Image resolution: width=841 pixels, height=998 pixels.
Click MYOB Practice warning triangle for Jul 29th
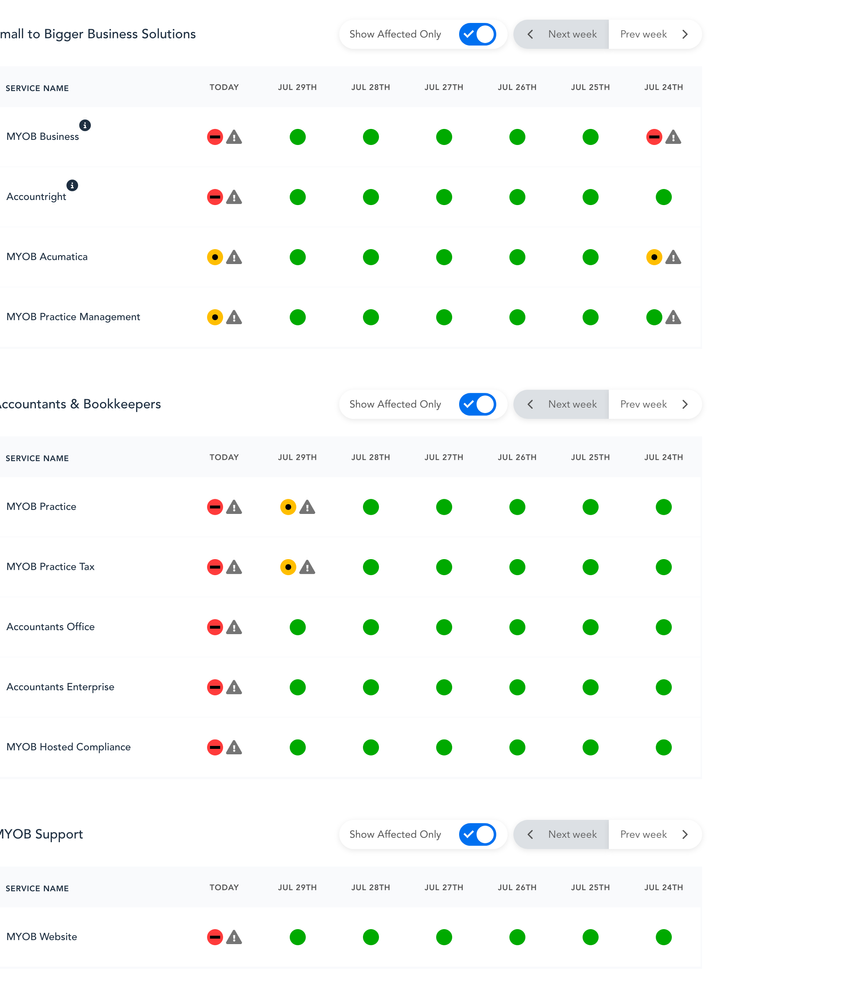click(307, 507)
